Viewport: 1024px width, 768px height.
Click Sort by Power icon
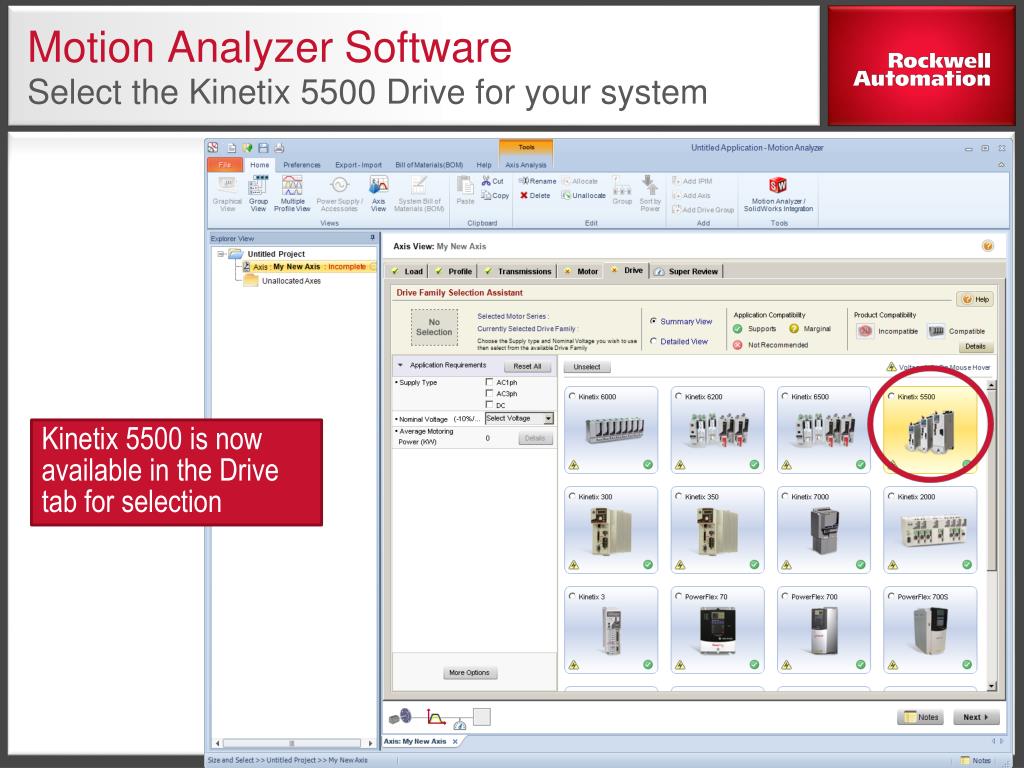pyautogui.click(x=650, y=193)
